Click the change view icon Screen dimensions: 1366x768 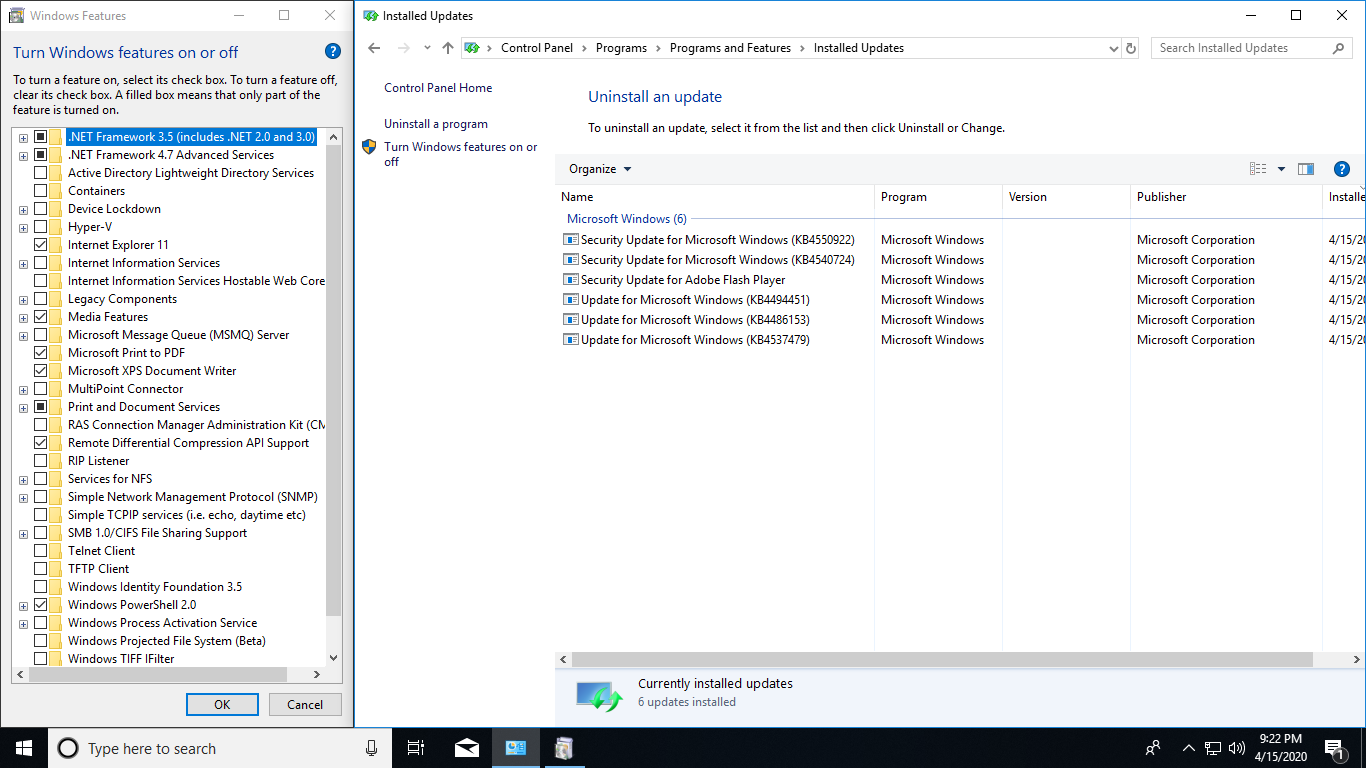[1259, 169]
